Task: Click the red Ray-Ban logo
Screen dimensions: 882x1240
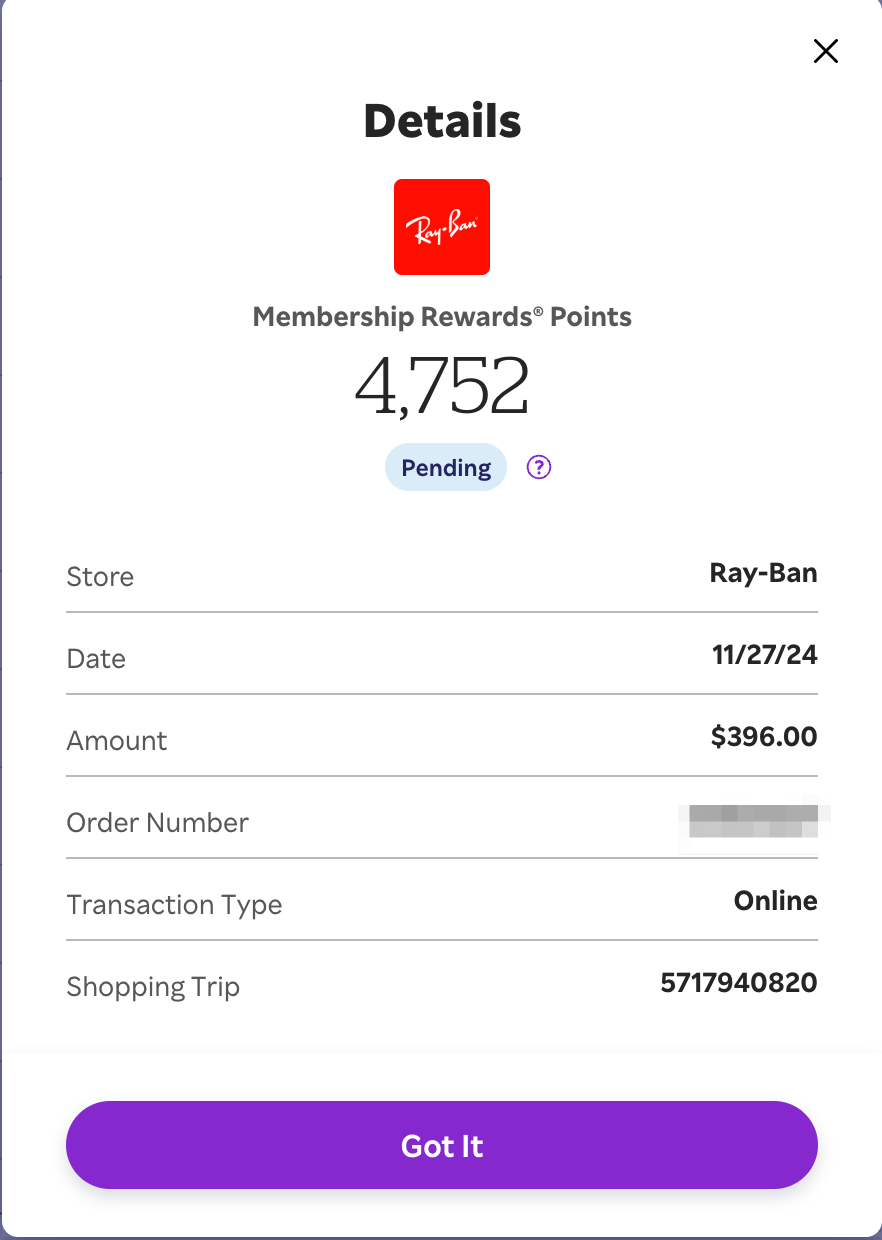Action: 442,227
